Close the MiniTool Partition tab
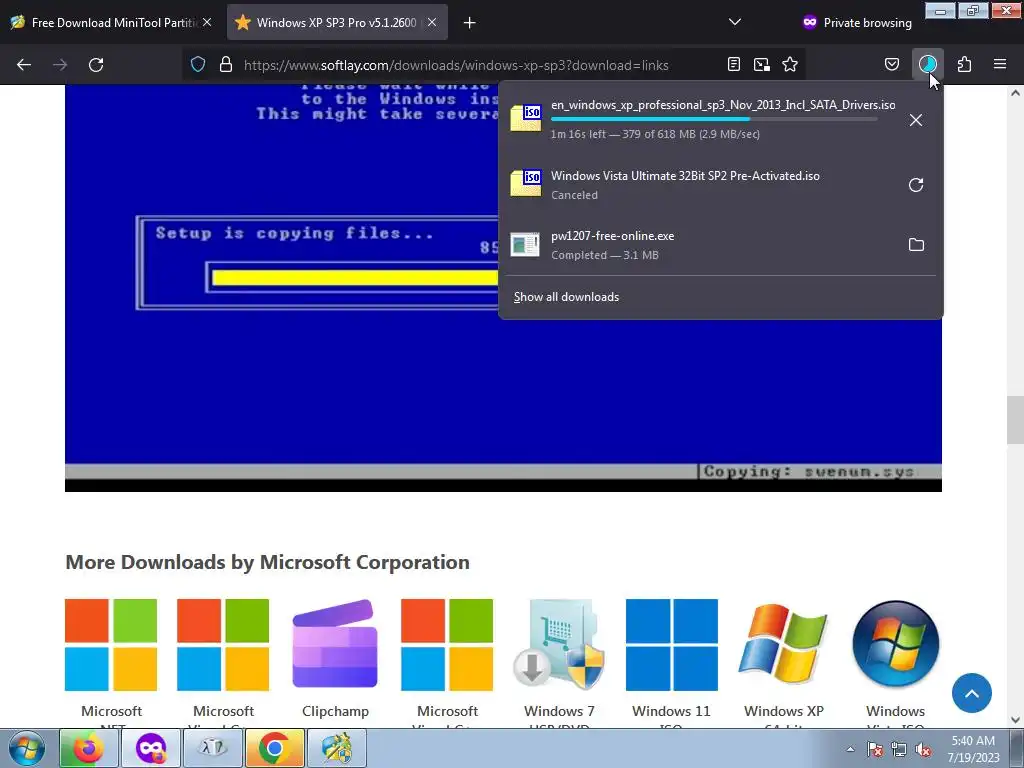This screenshot has height=768, width=1024. [207, 22]
